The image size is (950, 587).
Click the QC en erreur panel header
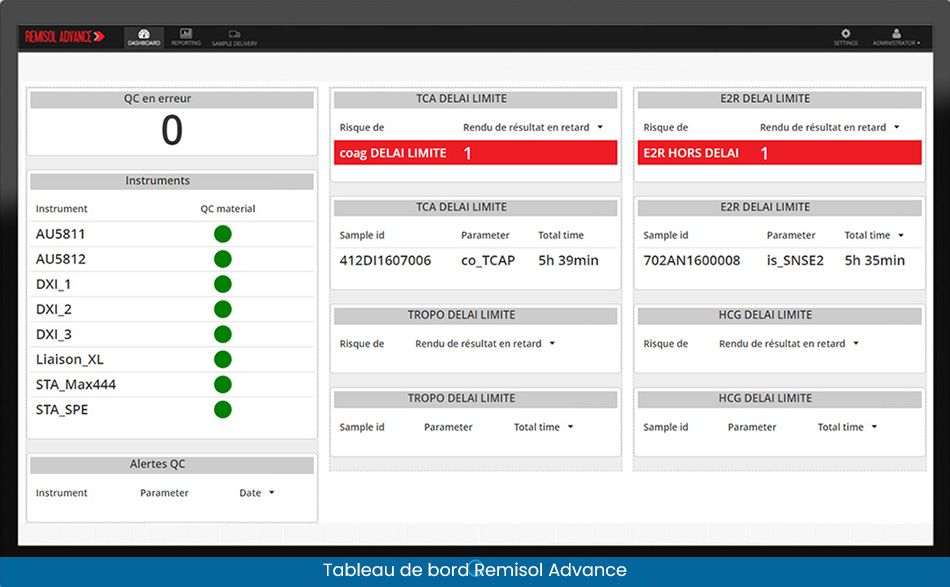[x=172, y=99]
